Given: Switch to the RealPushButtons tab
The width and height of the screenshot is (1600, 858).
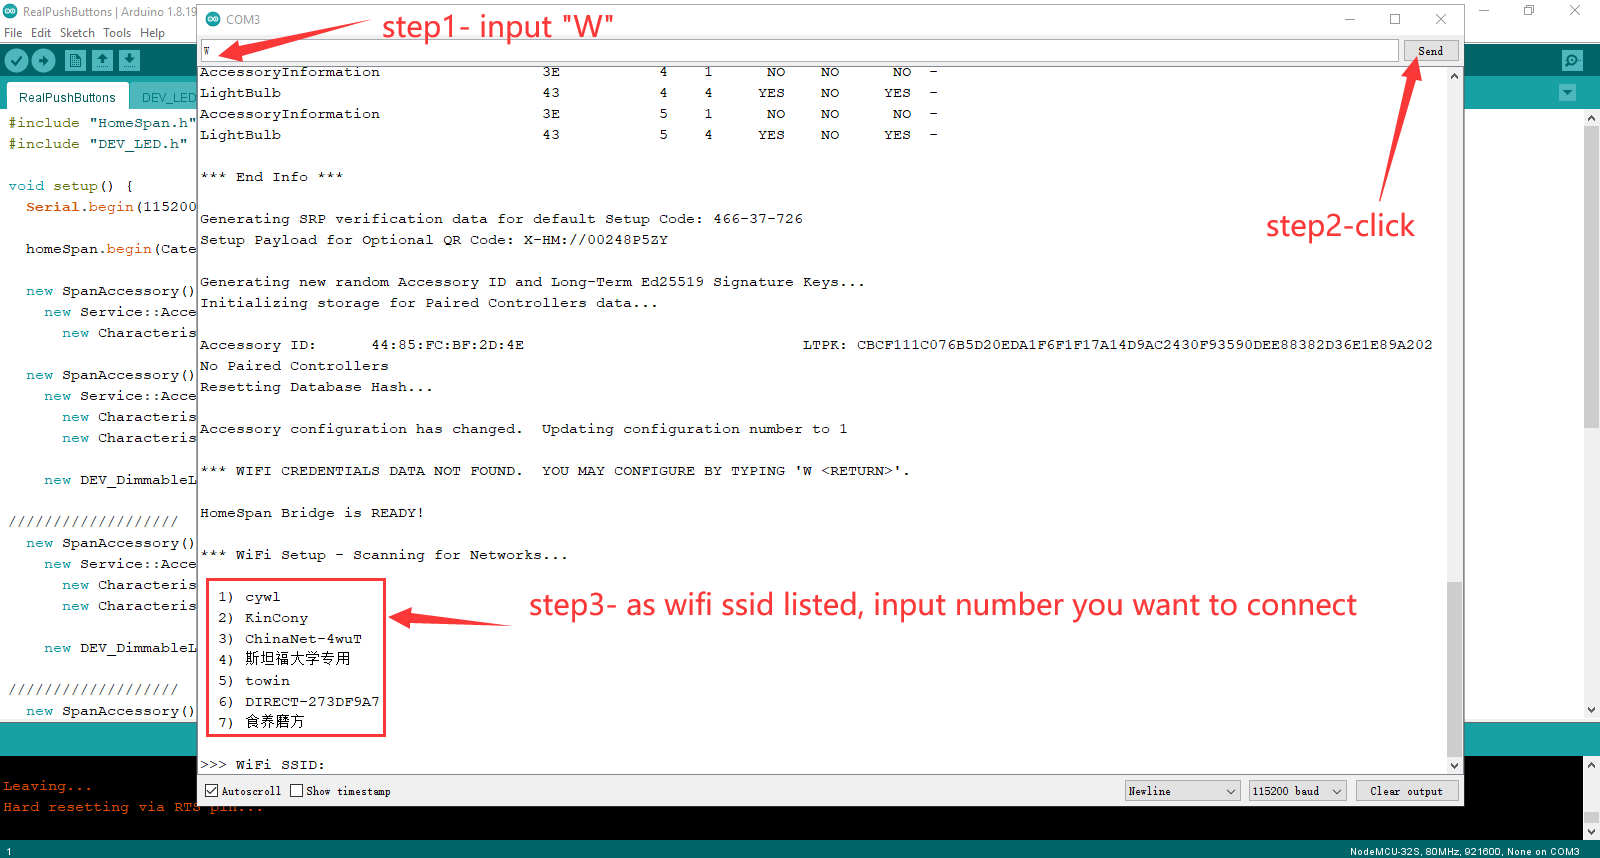Looking at the screenshot, I should point(67,97).
